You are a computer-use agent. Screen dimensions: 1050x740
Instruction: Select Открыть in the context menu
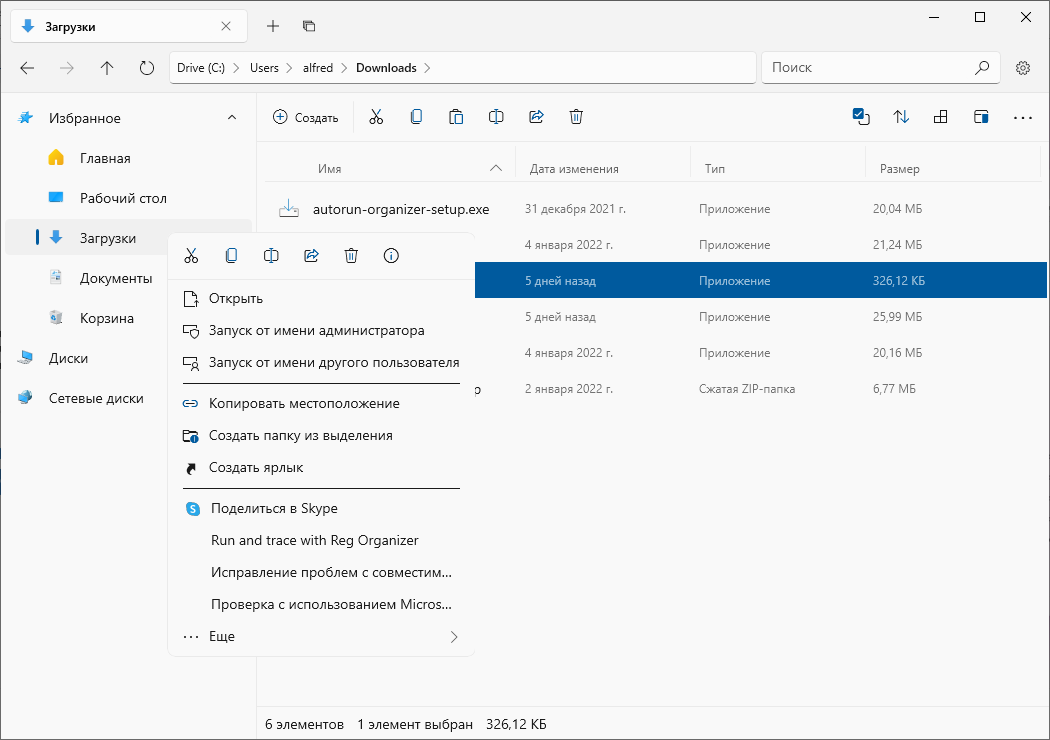tap(321, 299)
